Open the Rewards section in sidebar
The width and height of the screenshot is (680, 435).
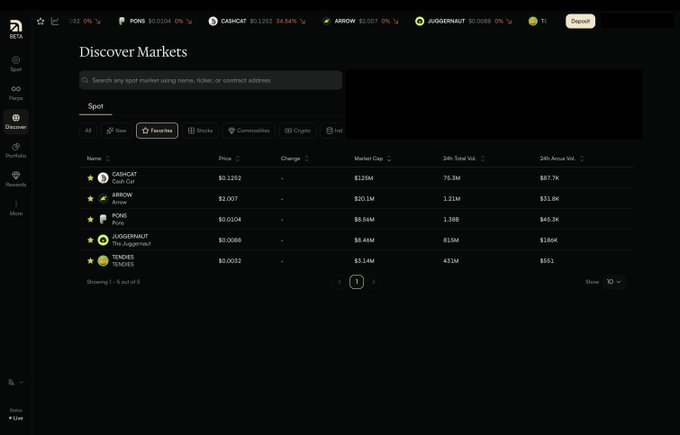point(16,179)
